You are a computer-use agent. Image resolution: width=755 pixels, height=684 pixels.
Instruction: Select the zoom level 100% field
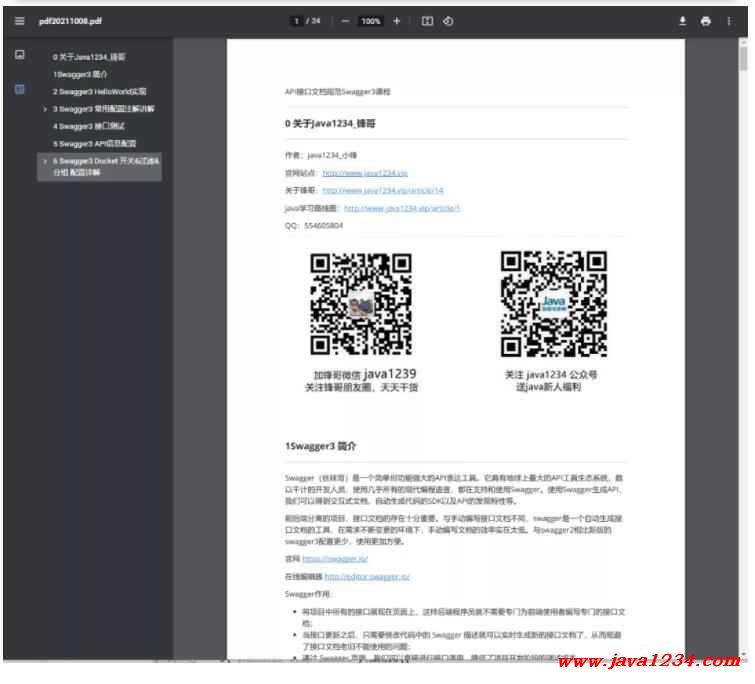[371, 21]
